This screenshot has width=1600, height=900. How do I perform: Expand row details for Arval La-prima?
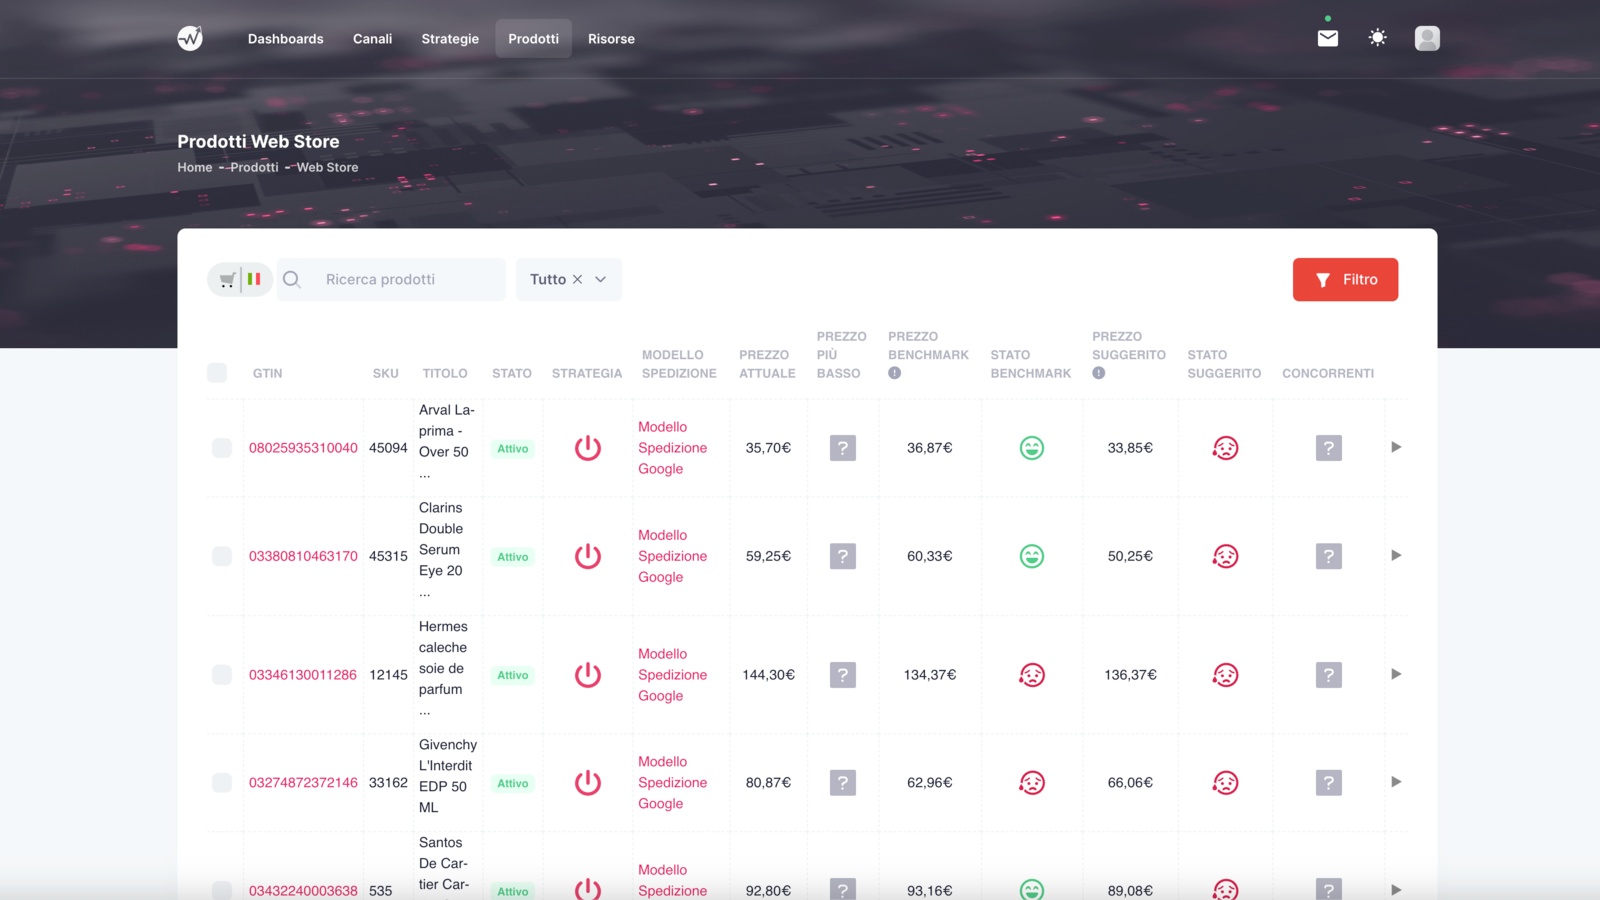click(1396, 447)
